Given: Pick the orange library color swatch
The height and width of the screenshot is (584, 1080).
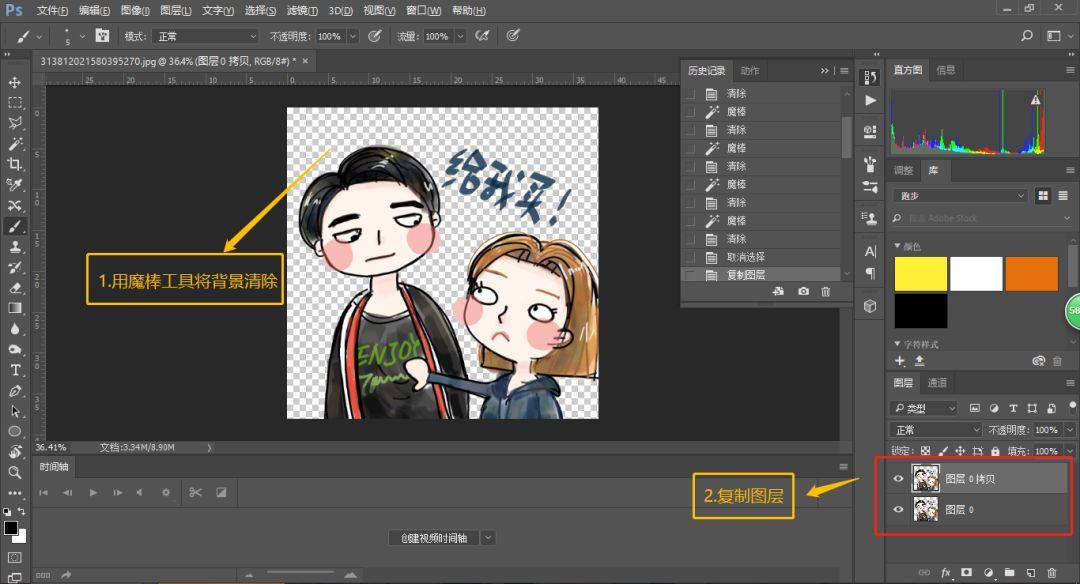Looking at the screenshot, I should [x=1032, y=273].
